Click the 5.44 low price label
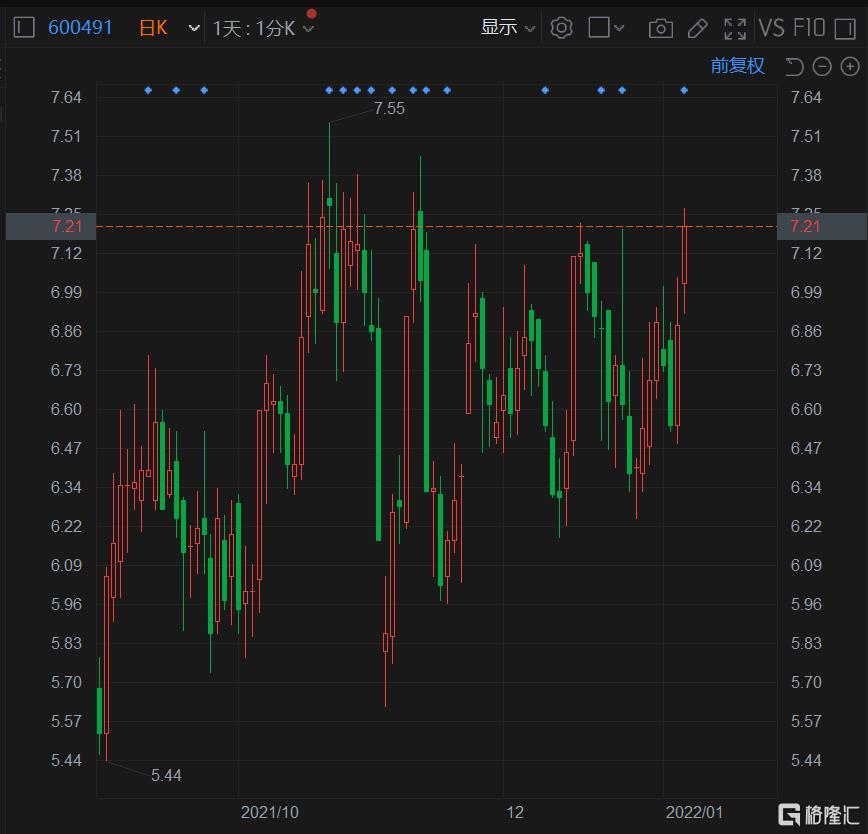Viewport: 868px width, 834px height. click(166, 775)
